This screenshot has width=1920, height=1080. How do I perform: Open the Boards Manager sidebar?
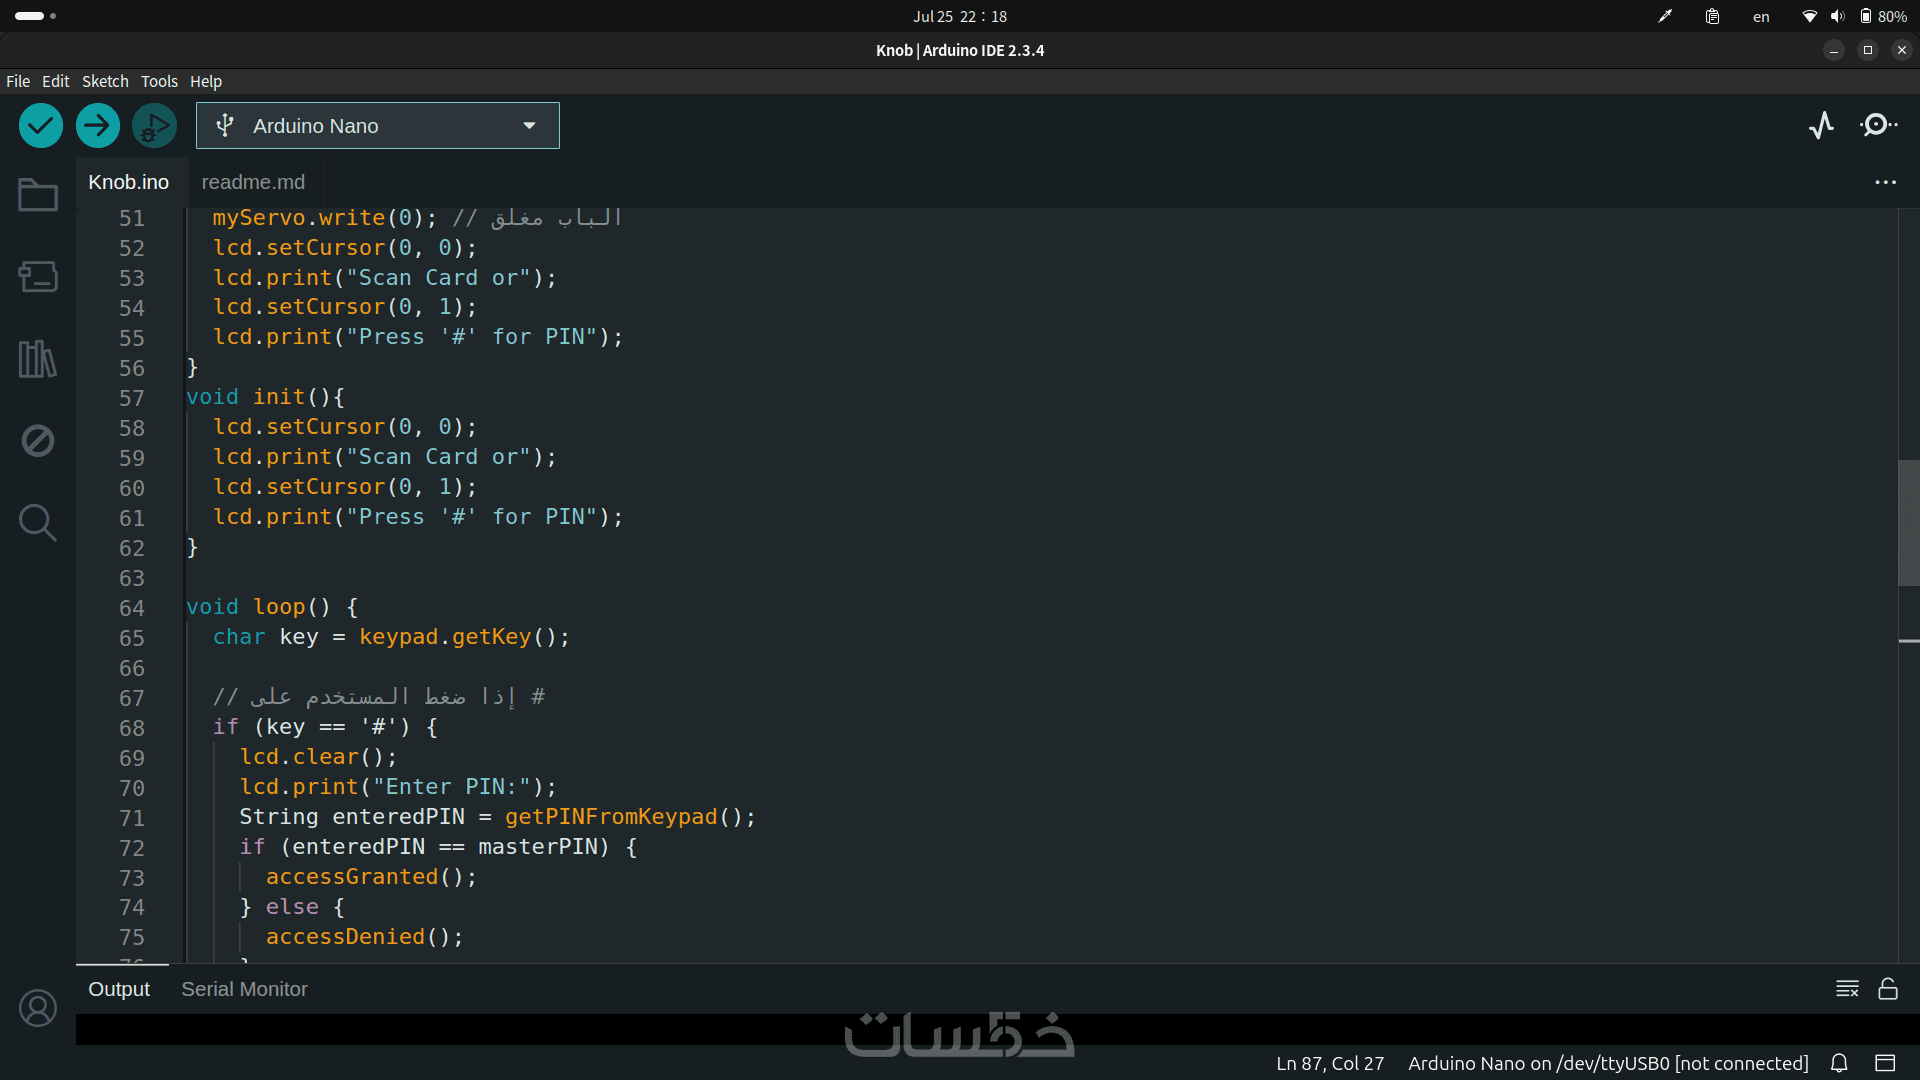[38, 277]
